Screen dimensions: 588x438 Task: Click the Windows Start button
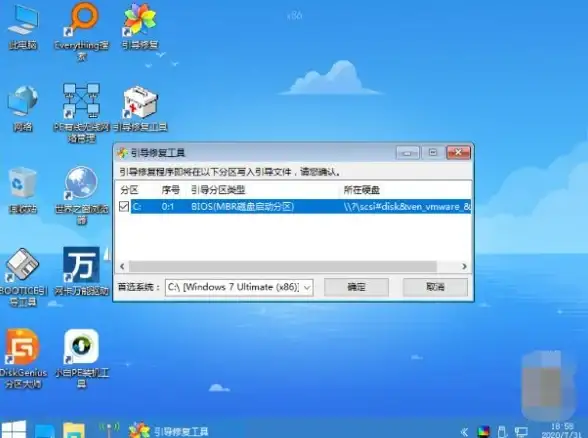14,430
